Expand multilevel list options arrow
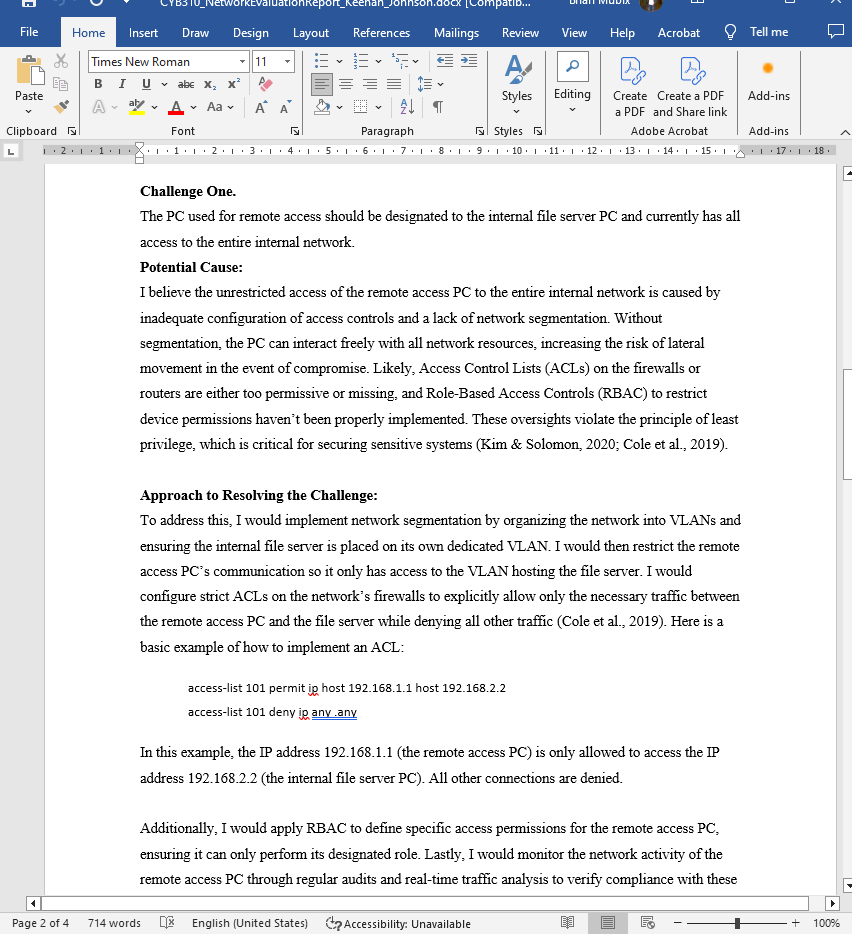 [415, 61]
